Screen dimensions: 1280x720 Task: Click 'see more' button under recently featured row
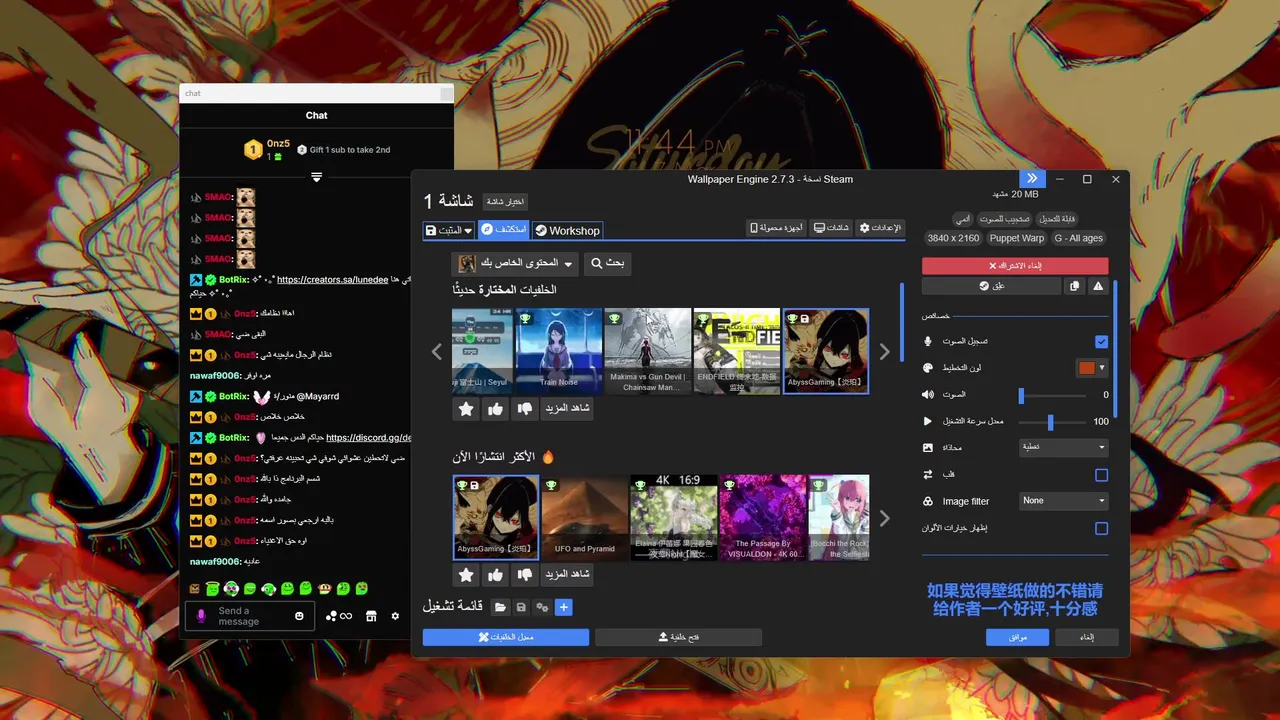567,408
